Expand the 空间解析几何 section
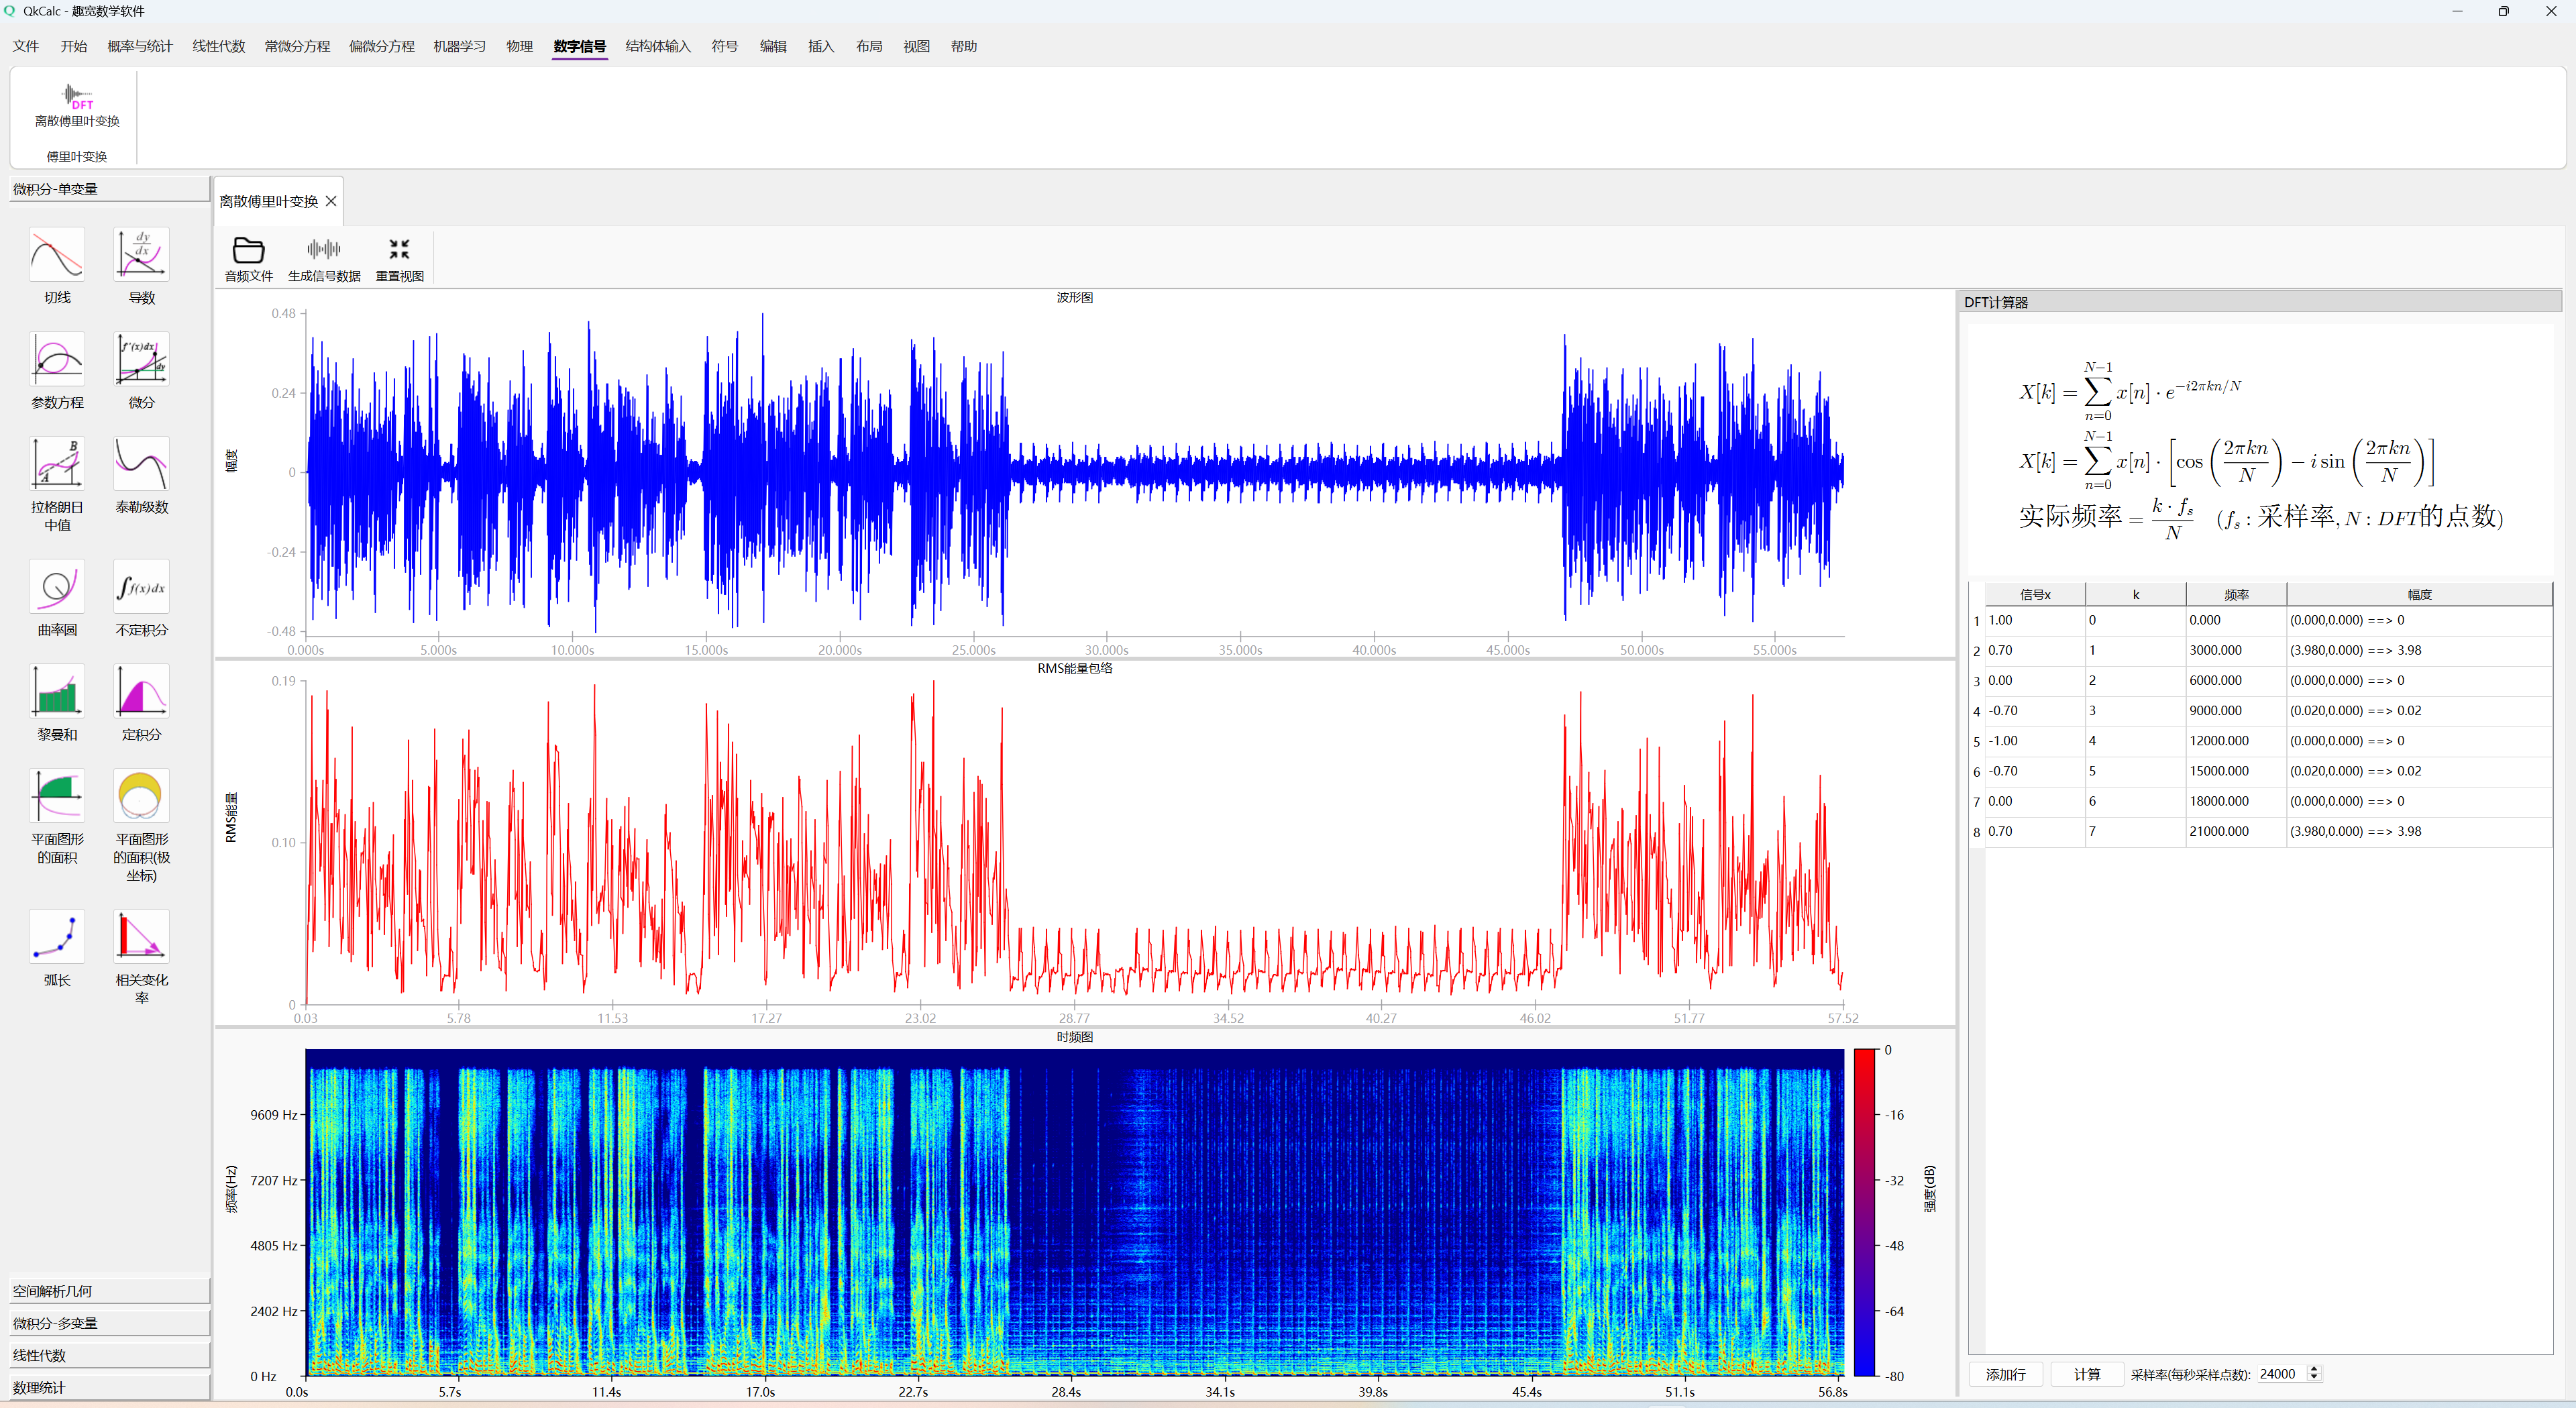This screenshot has width=2576, height=1408. (109, 1291)
